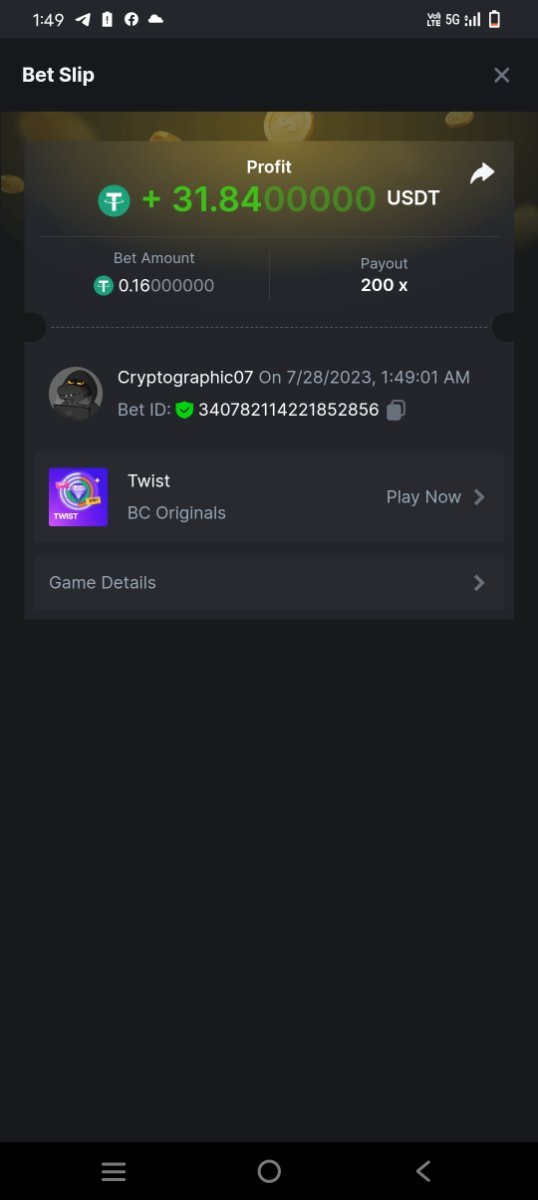Tap the chevron next to Play Now
538x1200 pixels.
pos(479,497)
